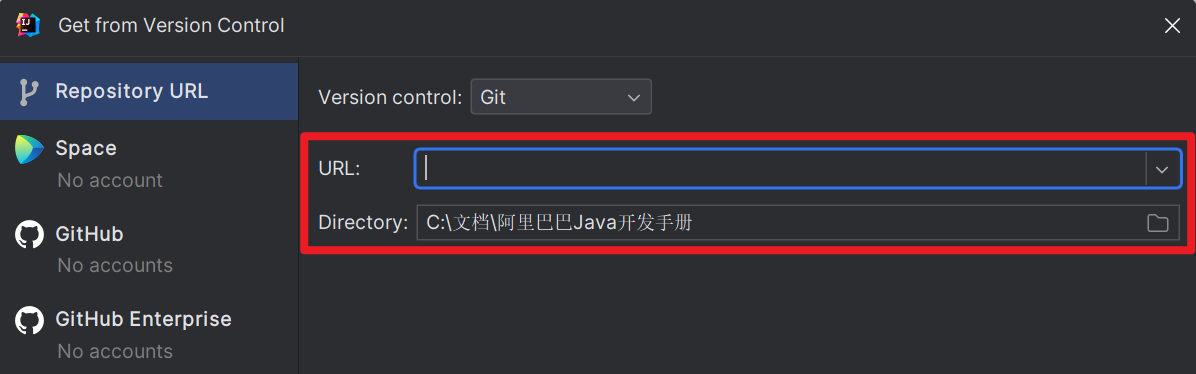Close the Get from Version Control dialog
The width and height of the screenshot is (1196, 374).
point(1172,26)
